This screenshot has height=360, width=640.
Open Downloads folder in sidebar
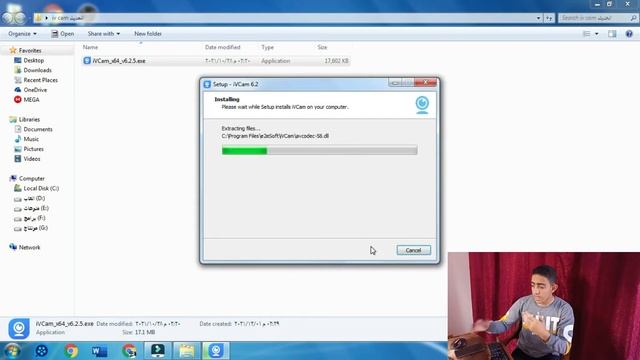click(38, 70)
